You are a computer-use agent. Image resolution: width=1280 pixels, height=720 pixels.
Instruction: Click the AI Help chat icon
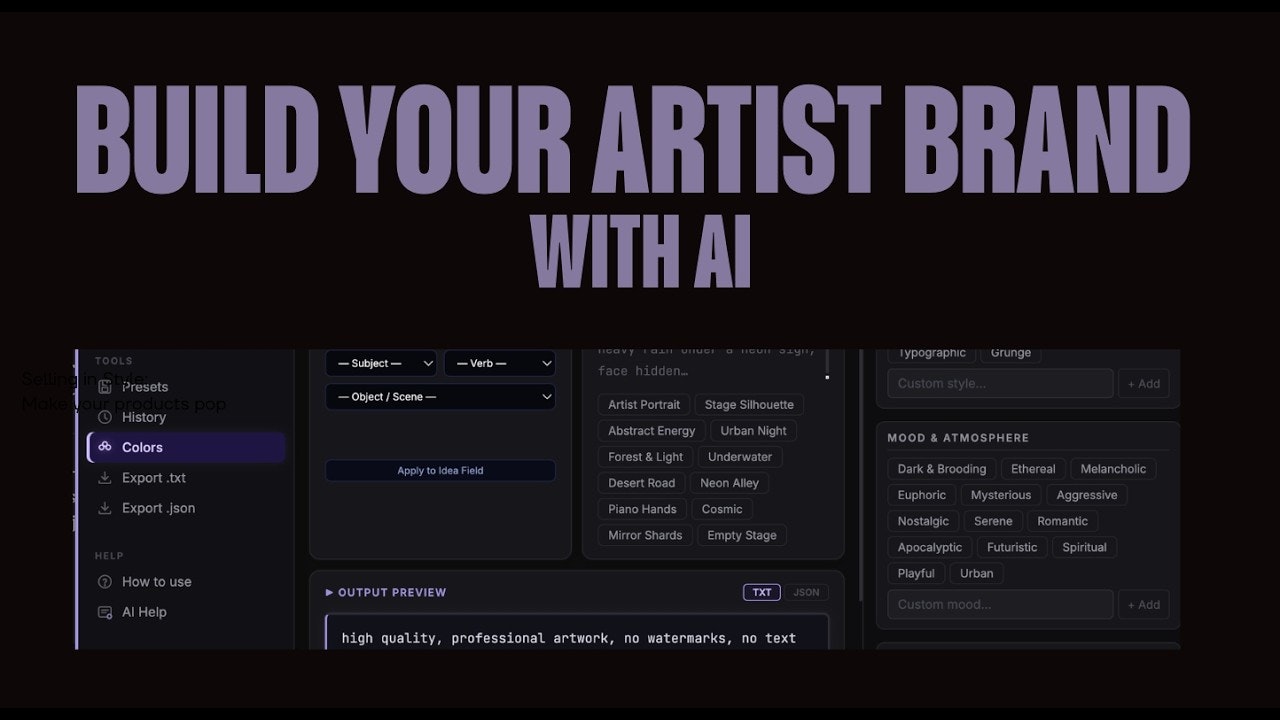(x=106, y=612)
